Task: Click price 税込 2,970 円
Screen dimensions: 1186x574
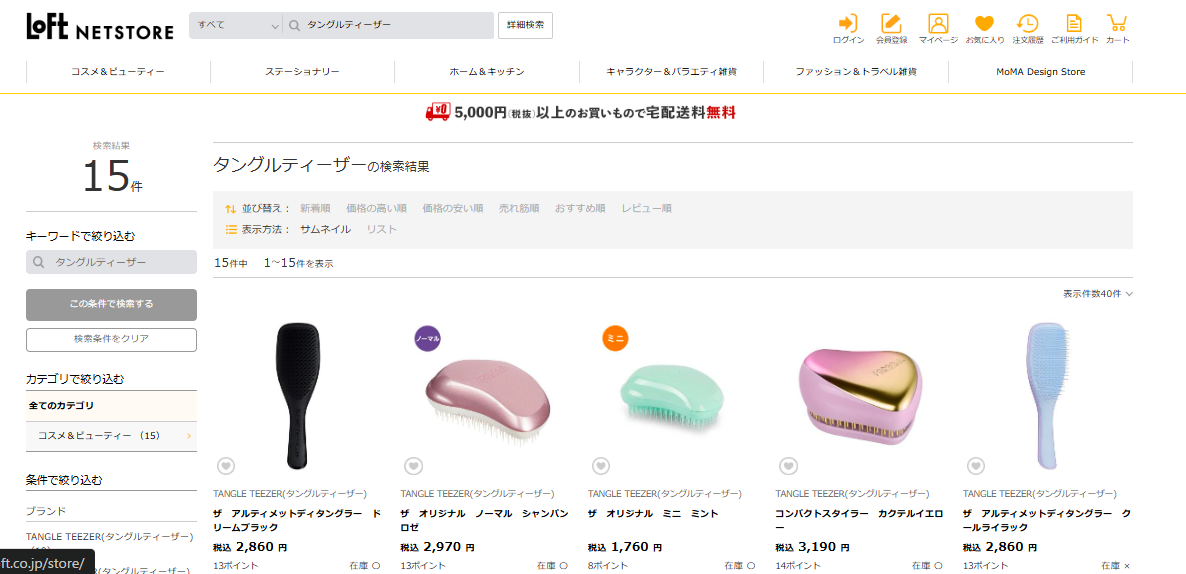Action: [x=437, y=547]
